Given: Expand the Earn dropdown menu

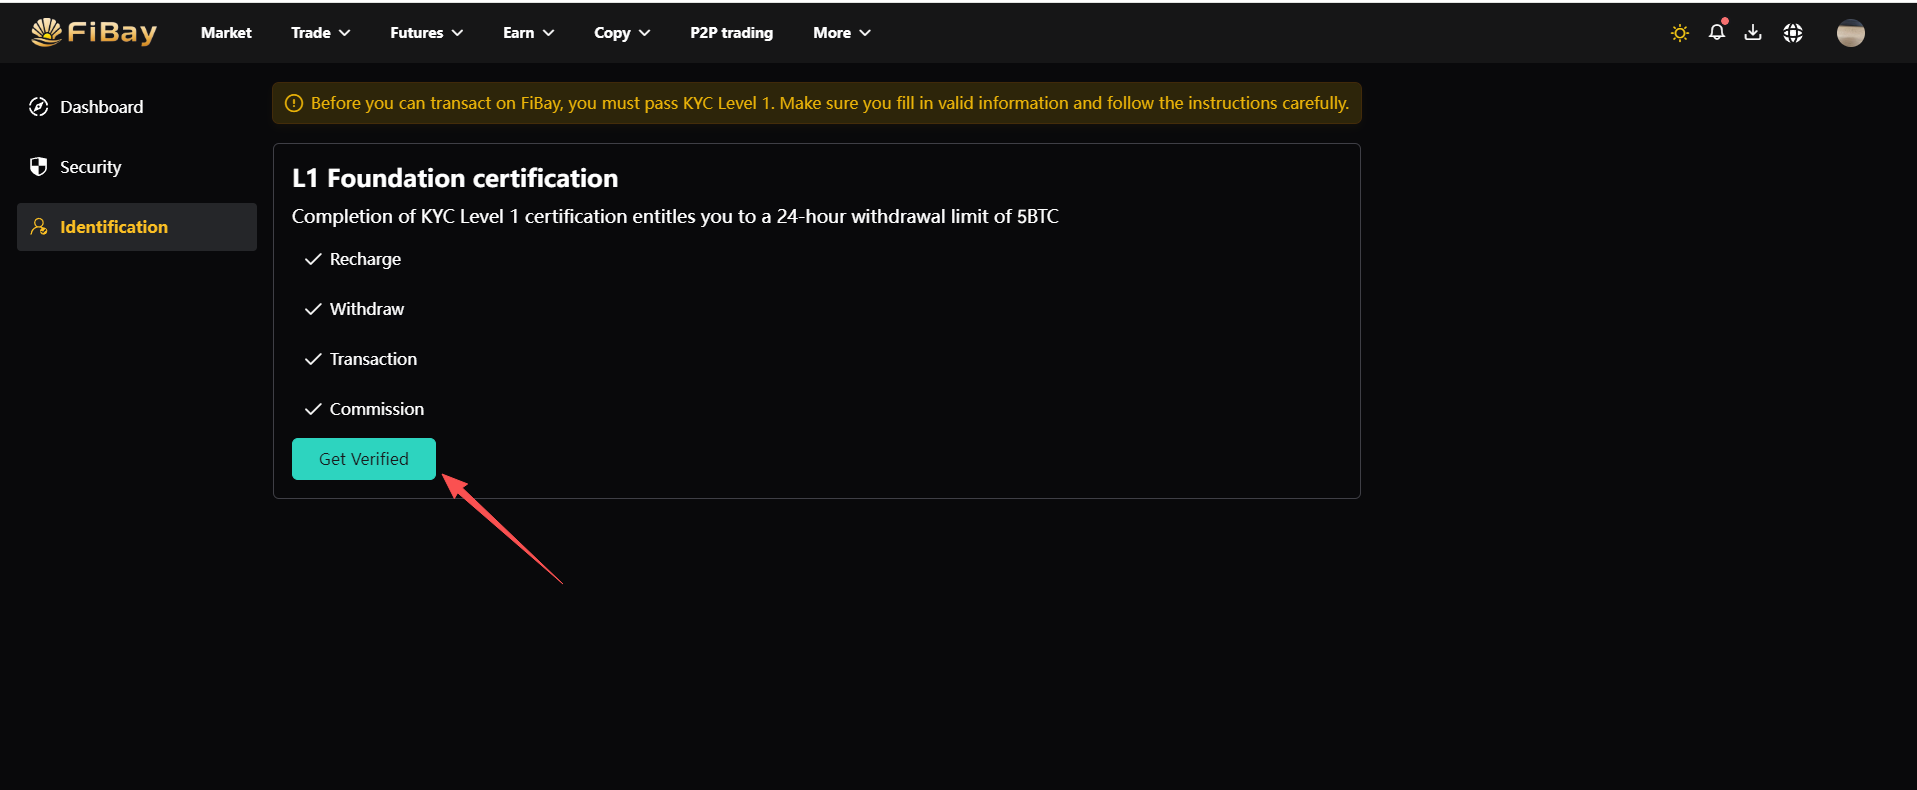Looking at the screenshot, I should [x=528, y=33].
